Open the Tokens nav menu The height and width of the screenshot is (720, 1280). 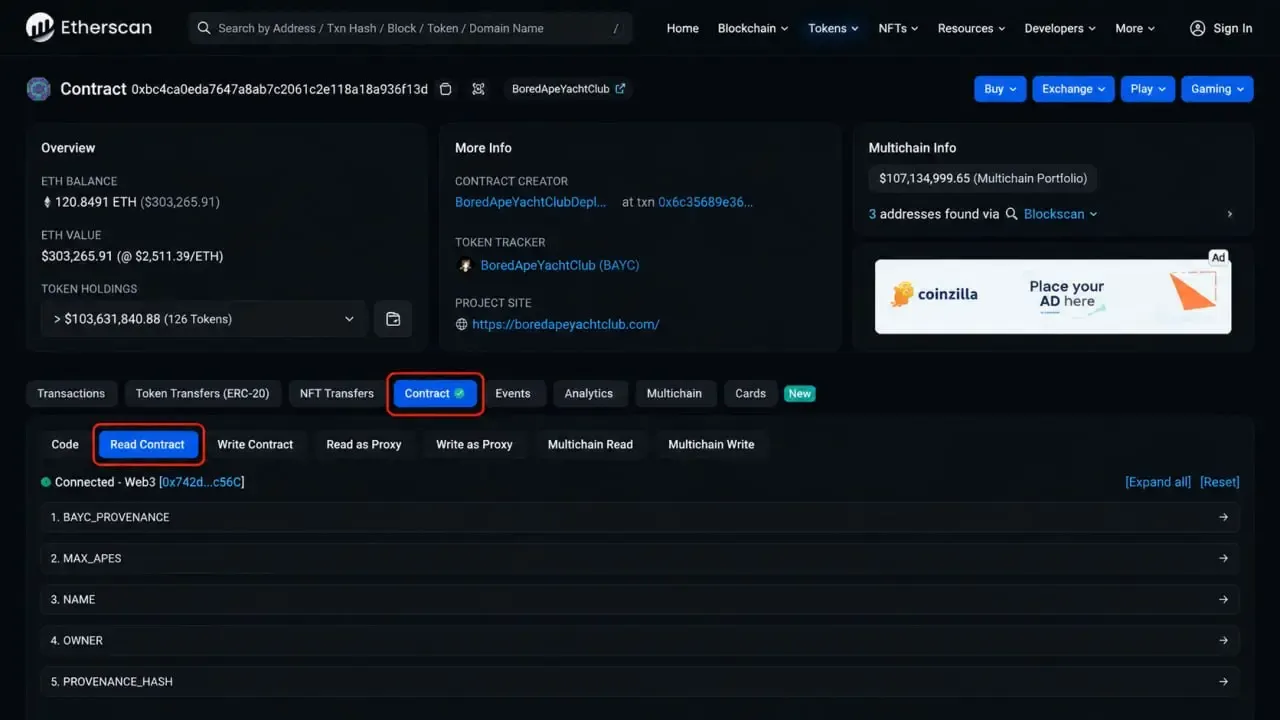tap(833, 28)
